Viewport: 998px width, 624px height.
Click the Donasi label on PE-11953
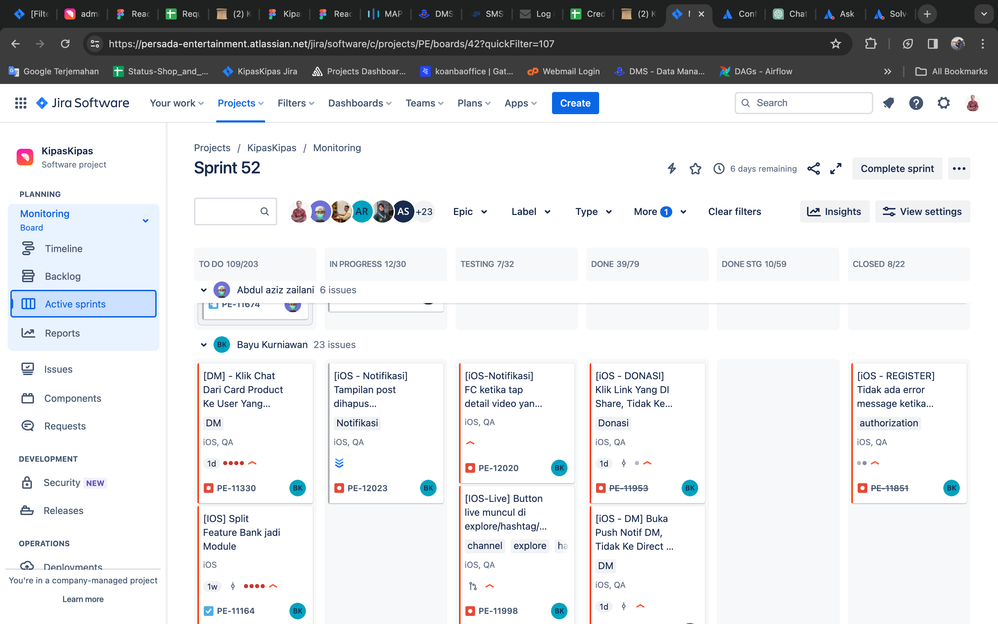[613, 423]
